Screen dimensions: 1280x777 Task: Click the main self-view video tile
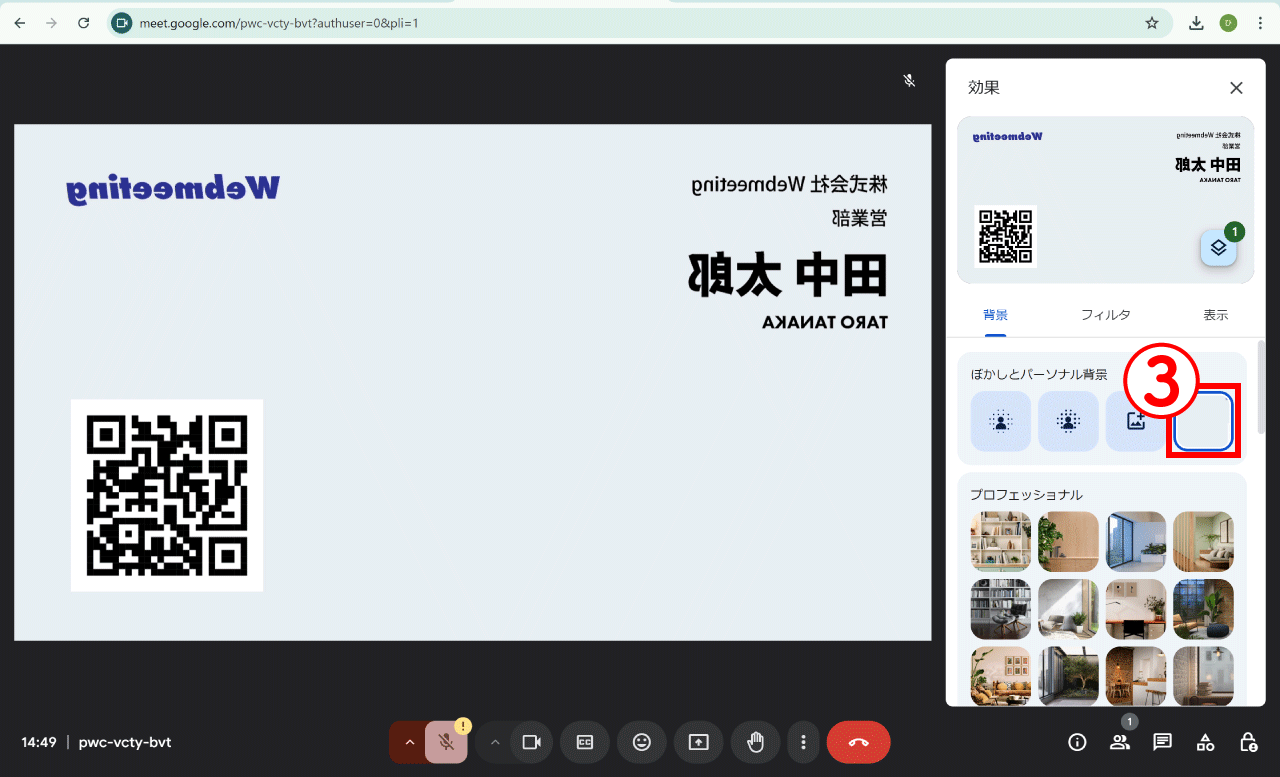[472, 382]
